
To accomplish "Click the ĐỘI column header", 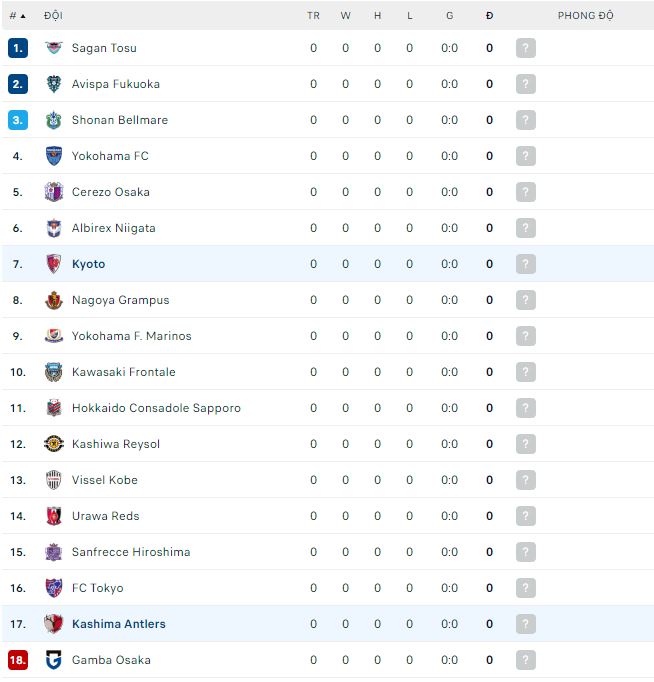I will pos(53,16).
